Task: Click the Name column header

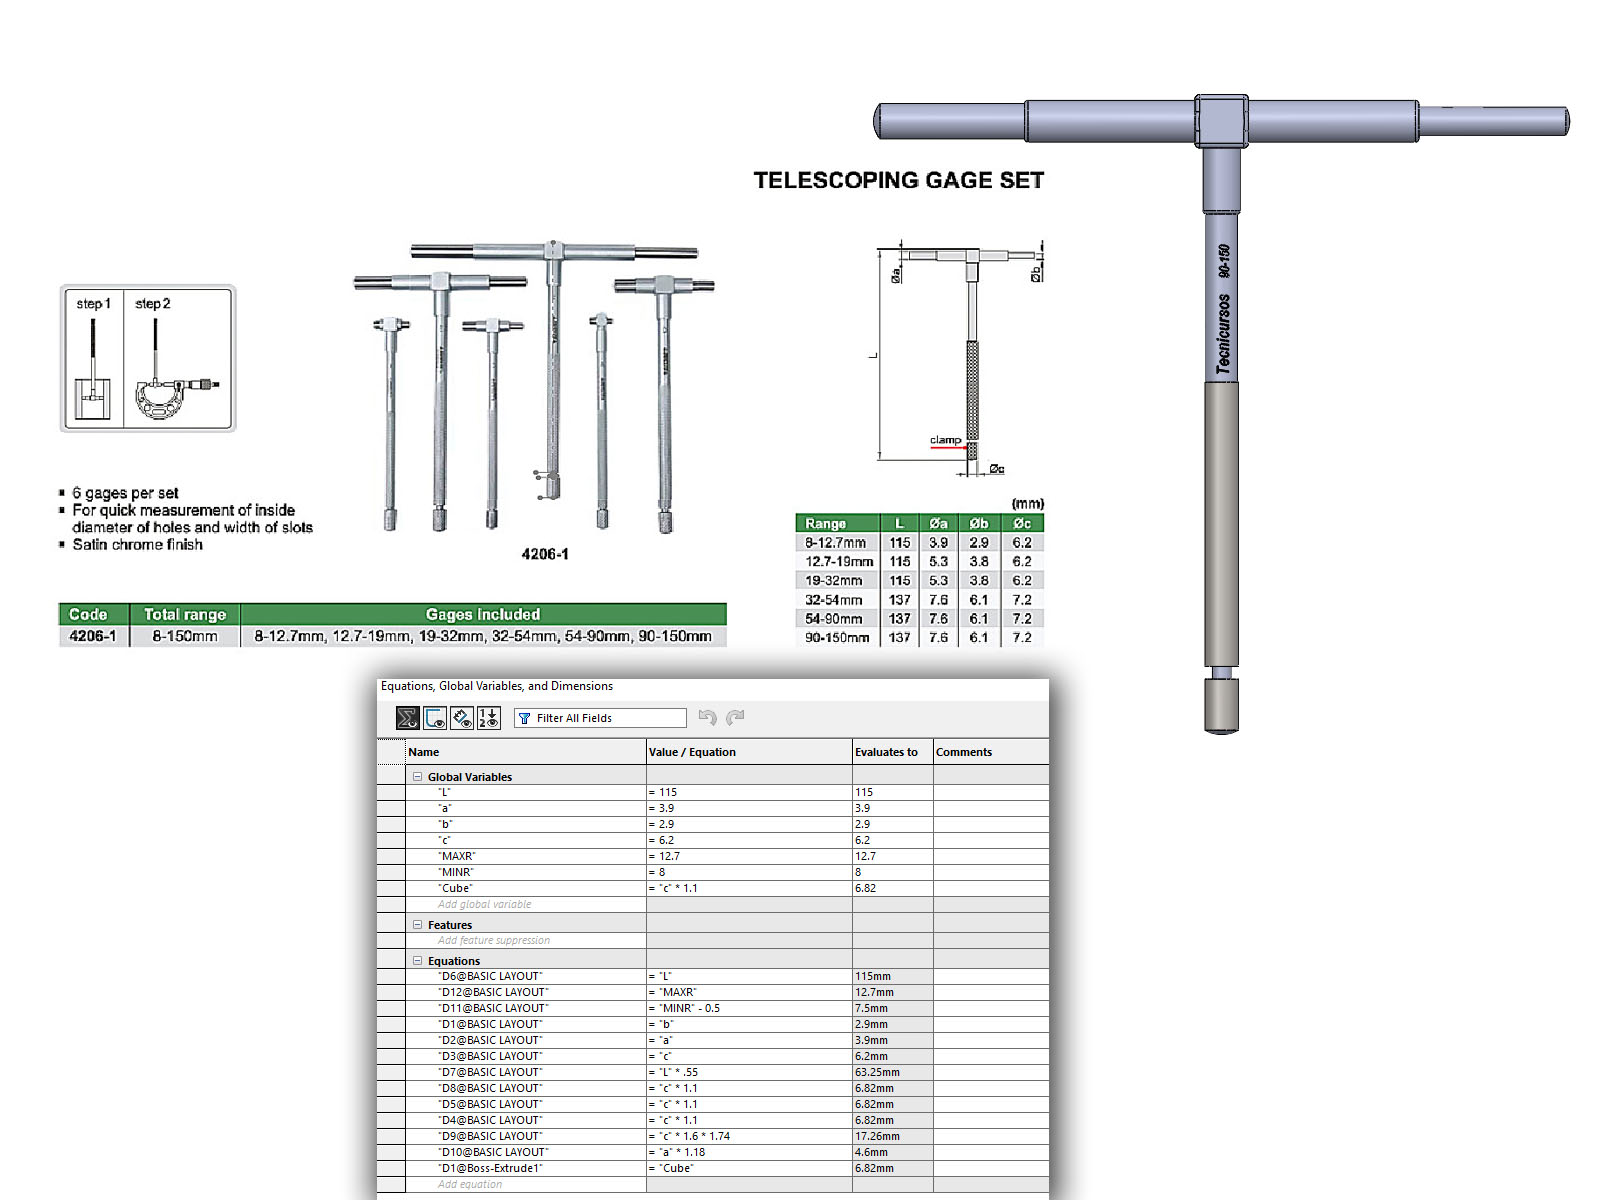Action: (x=526, y=752)
